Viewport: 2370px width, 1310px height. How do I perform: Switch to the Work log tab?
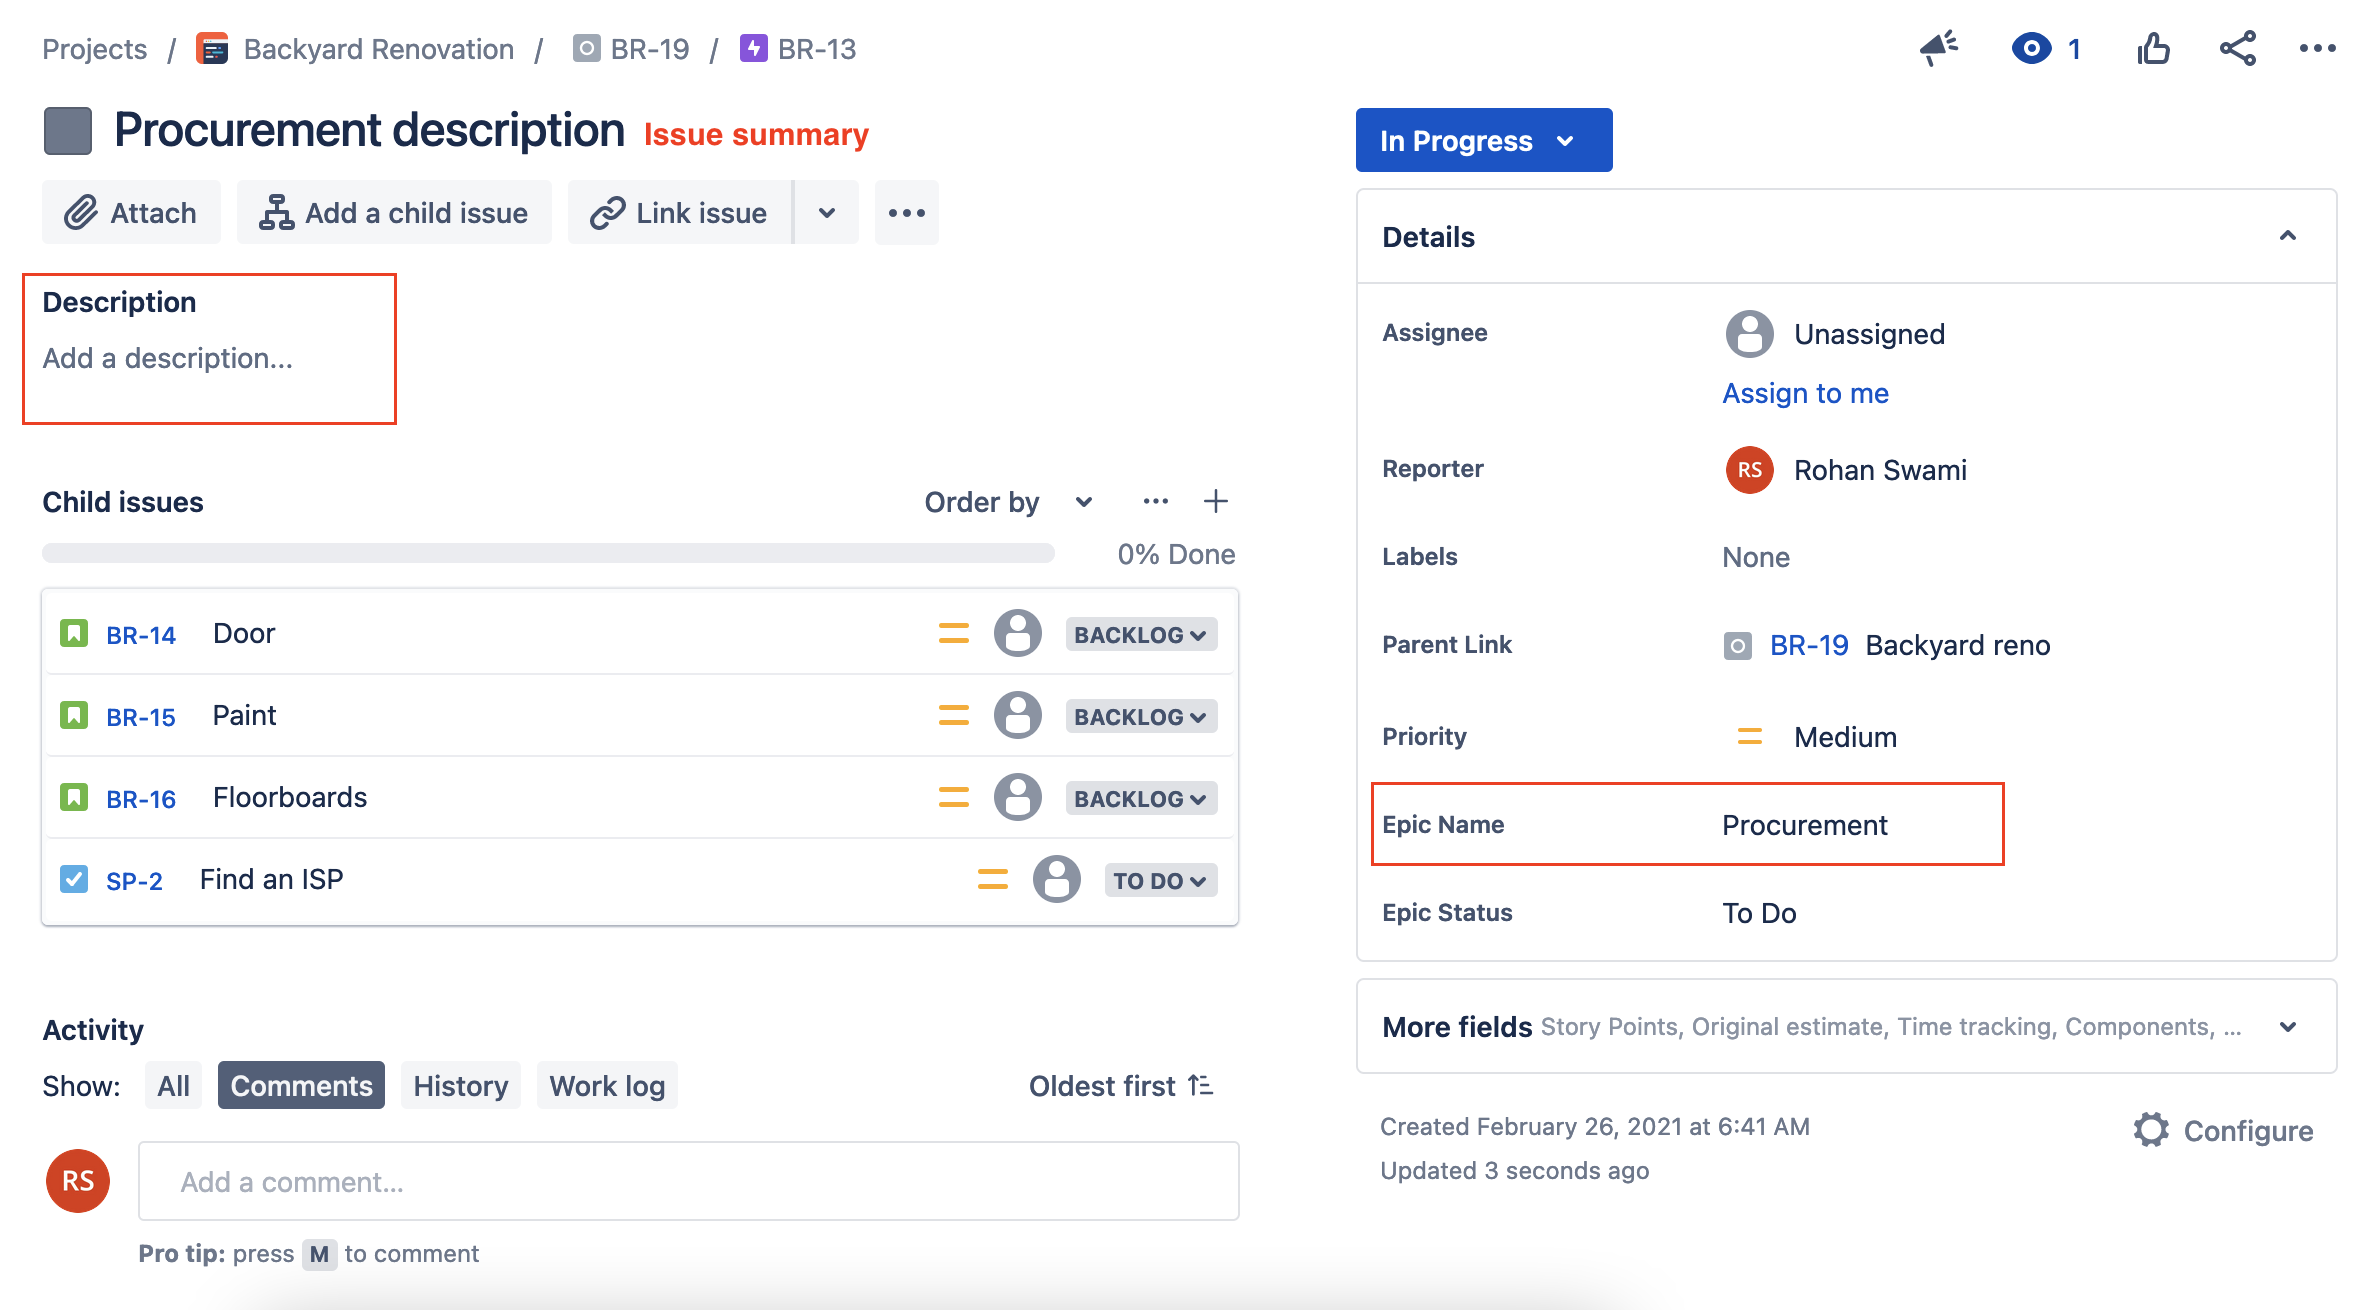[x=607, y=1085]
